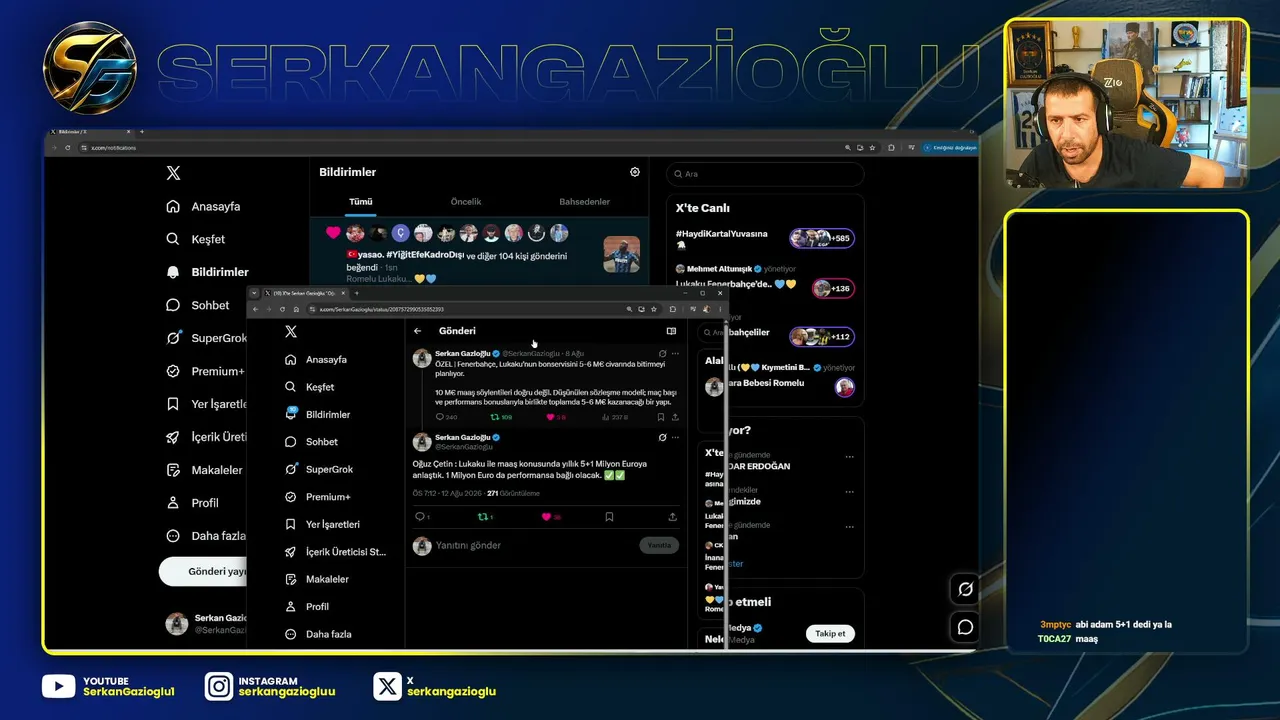Select the Öncelik notifications tab
The image size is (1280, 720).
[x=466, y=202]
